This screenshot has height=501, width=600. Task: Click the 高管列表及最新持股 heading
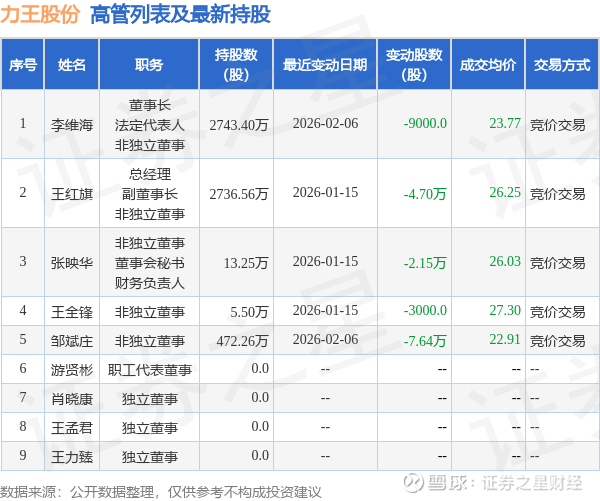tap(180, 15)
